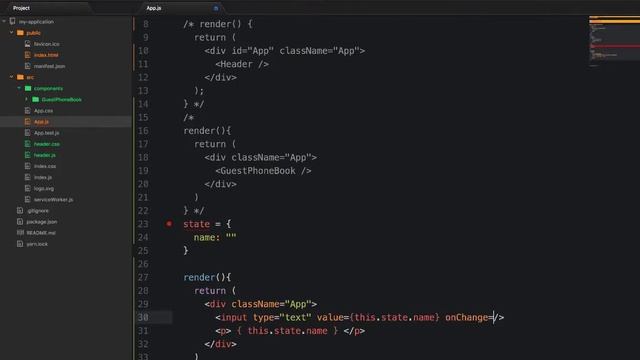Select the favicon.ico file icon

pos(27,44)
